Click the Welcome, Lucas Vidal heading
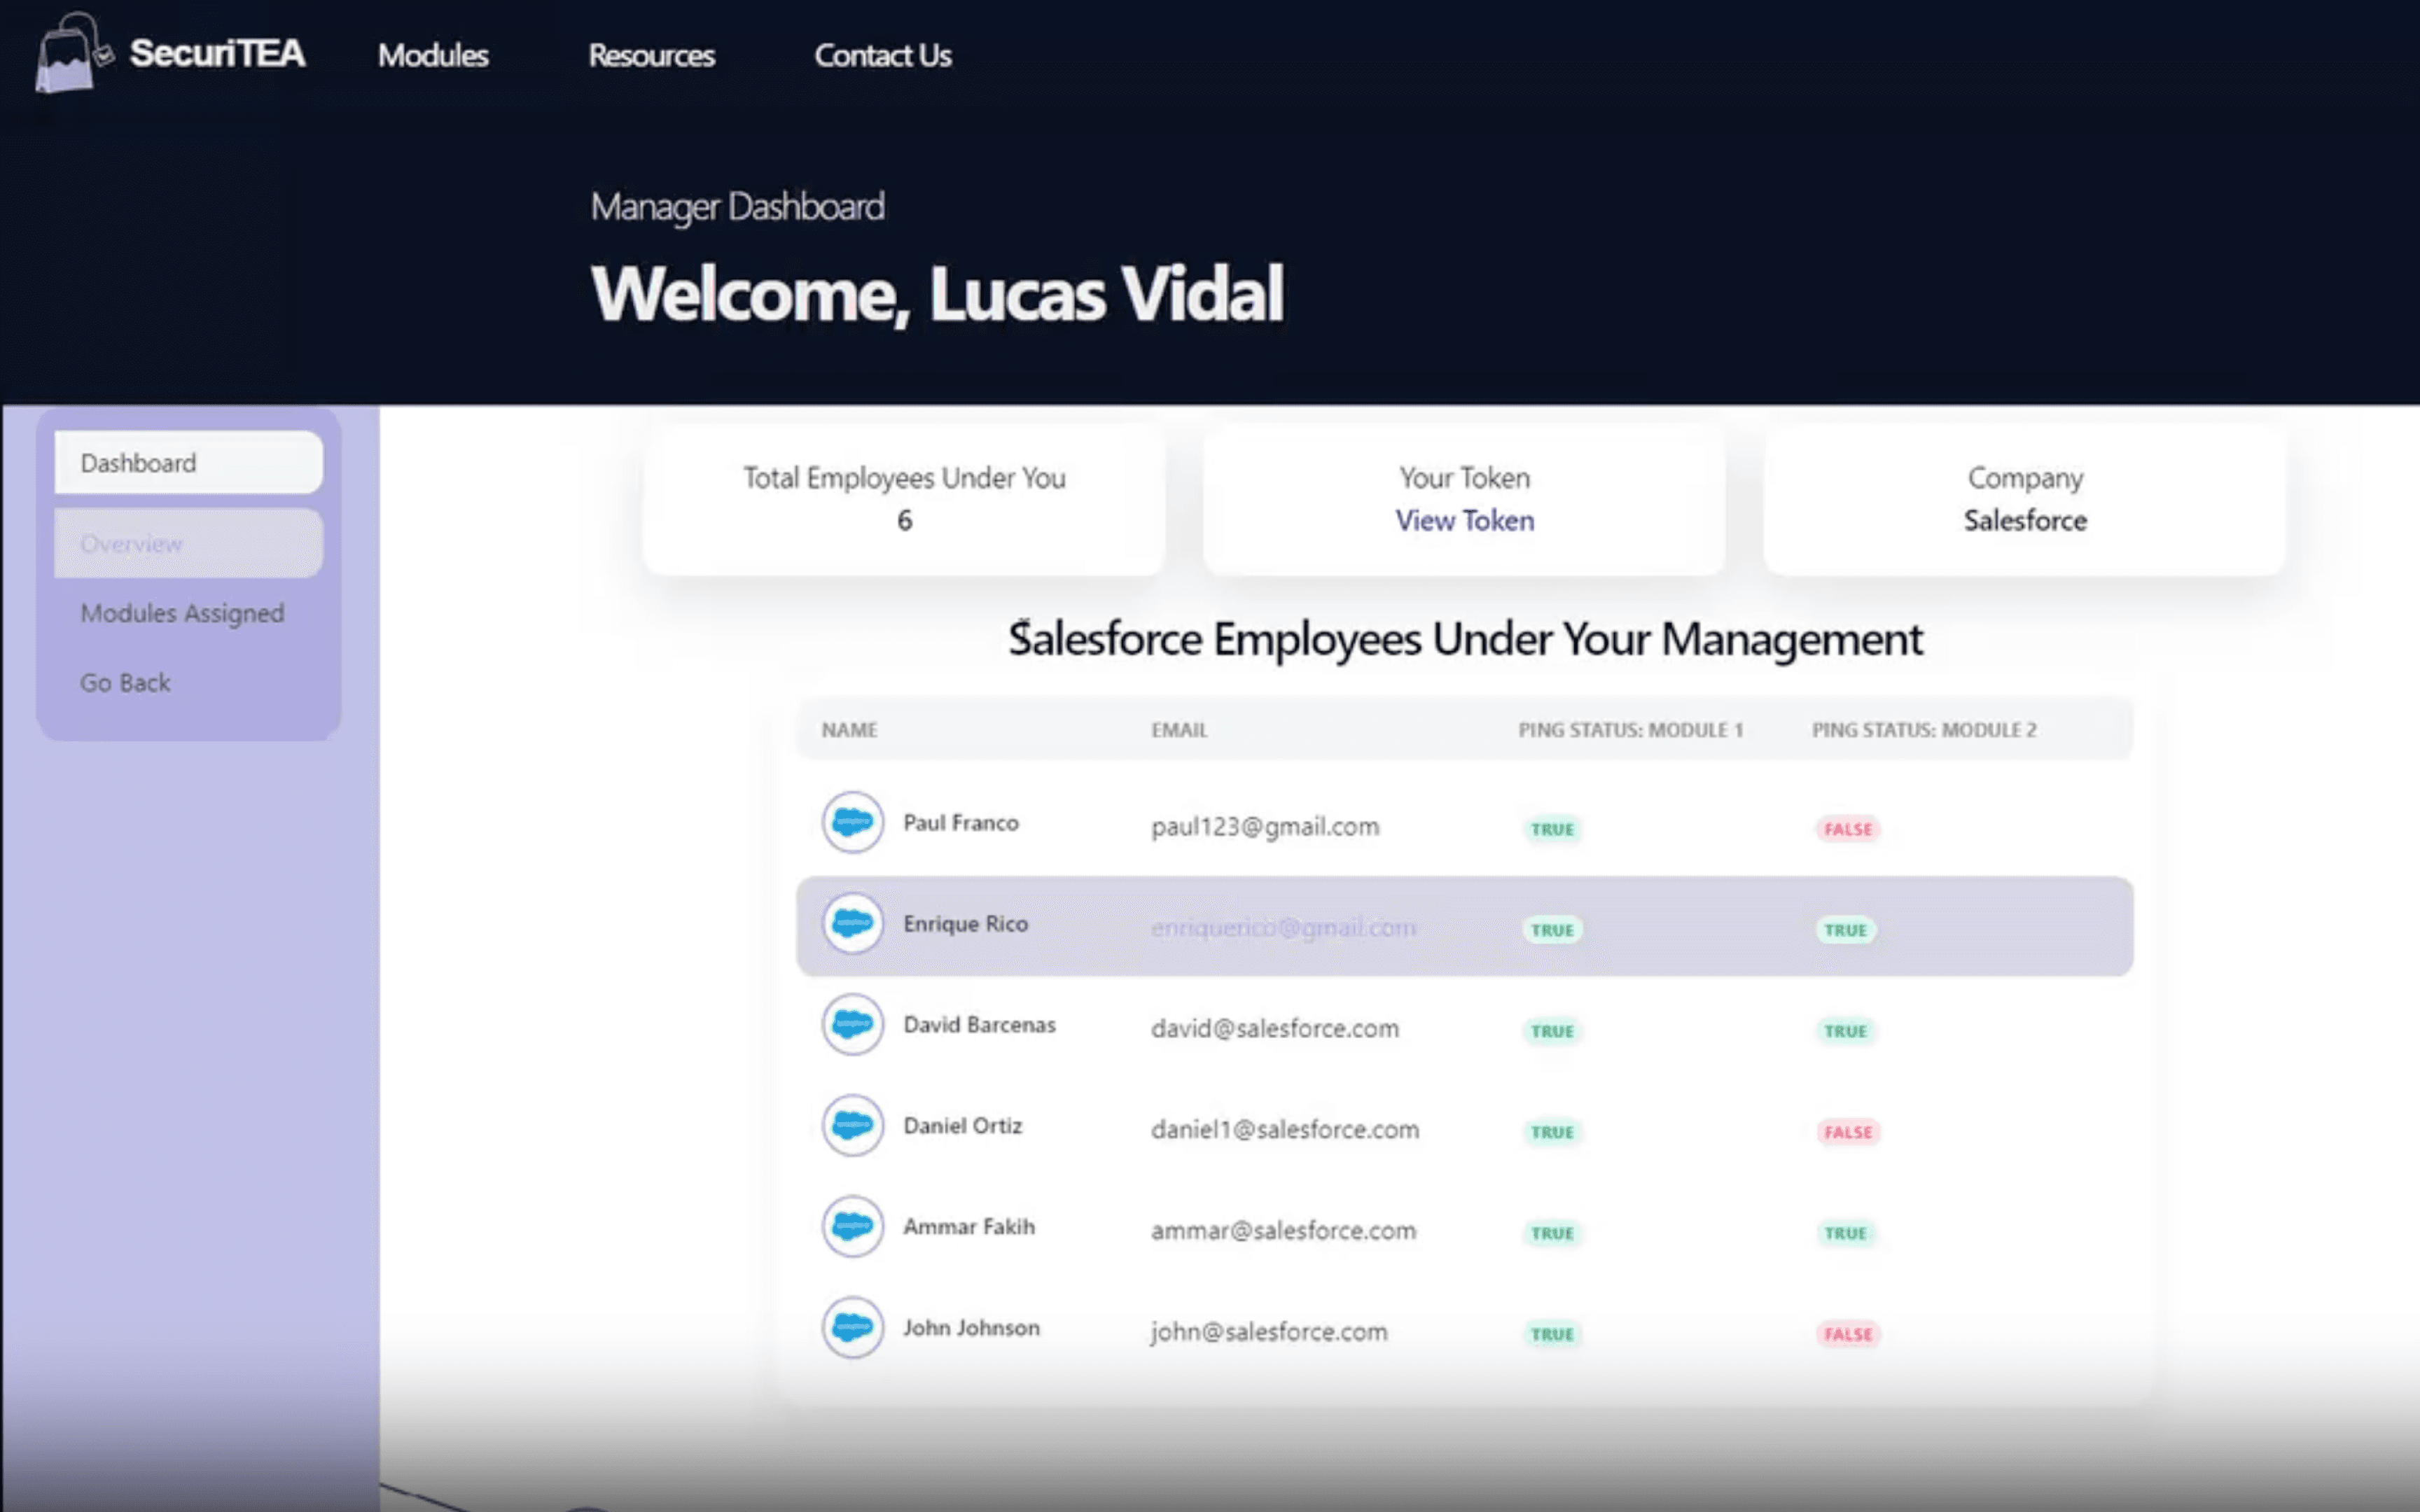Screen dimensions: 2420x1512 coord(937,295)
